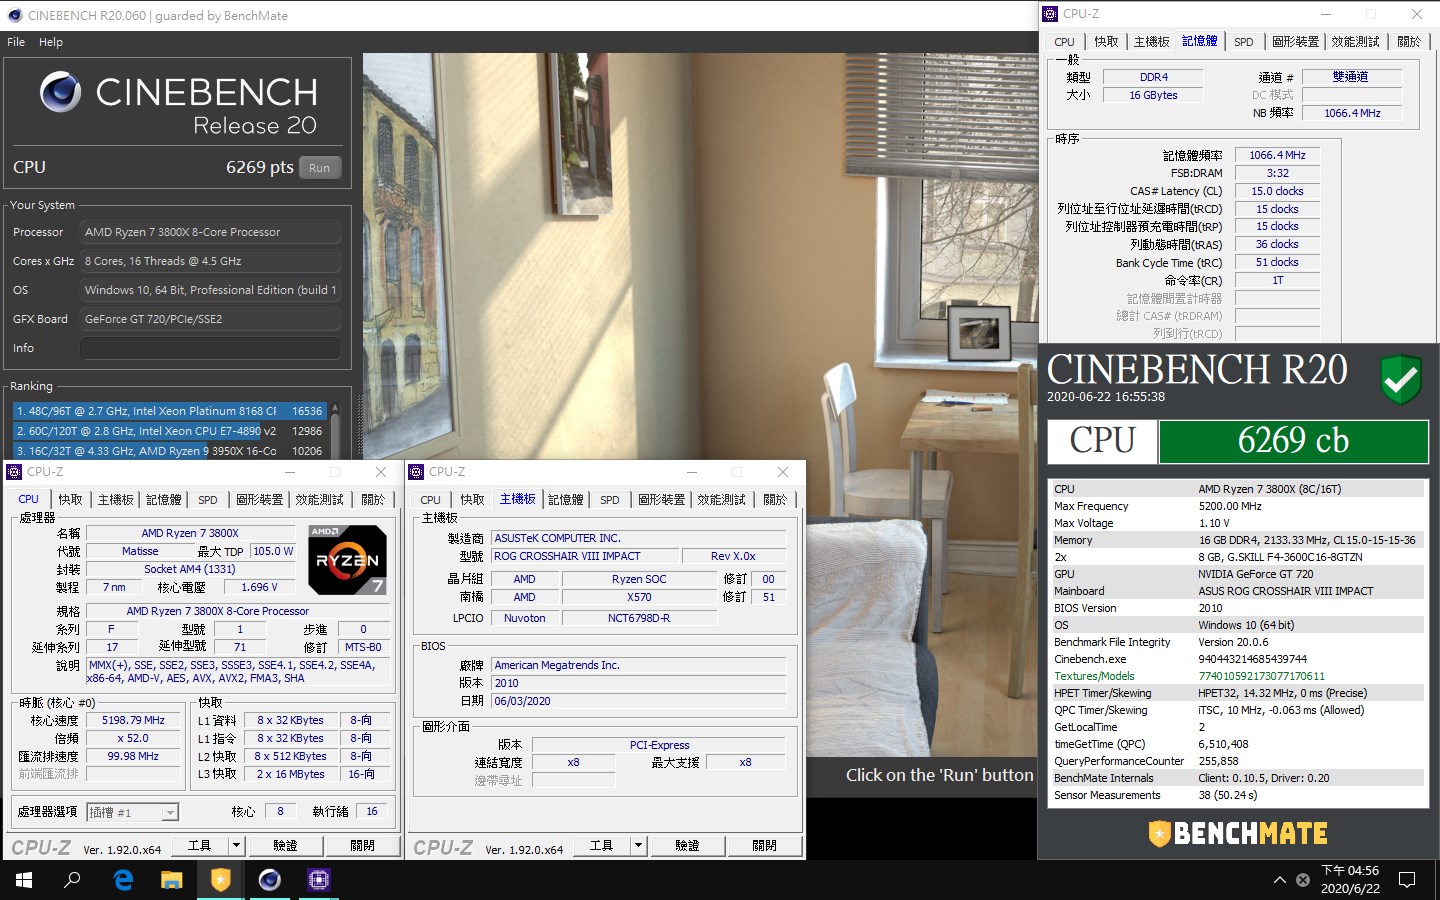The image size is (1440, 900).
Task: Click the AMD Ryzen 7 logo in CPU-Z
Action: point(347,559)
